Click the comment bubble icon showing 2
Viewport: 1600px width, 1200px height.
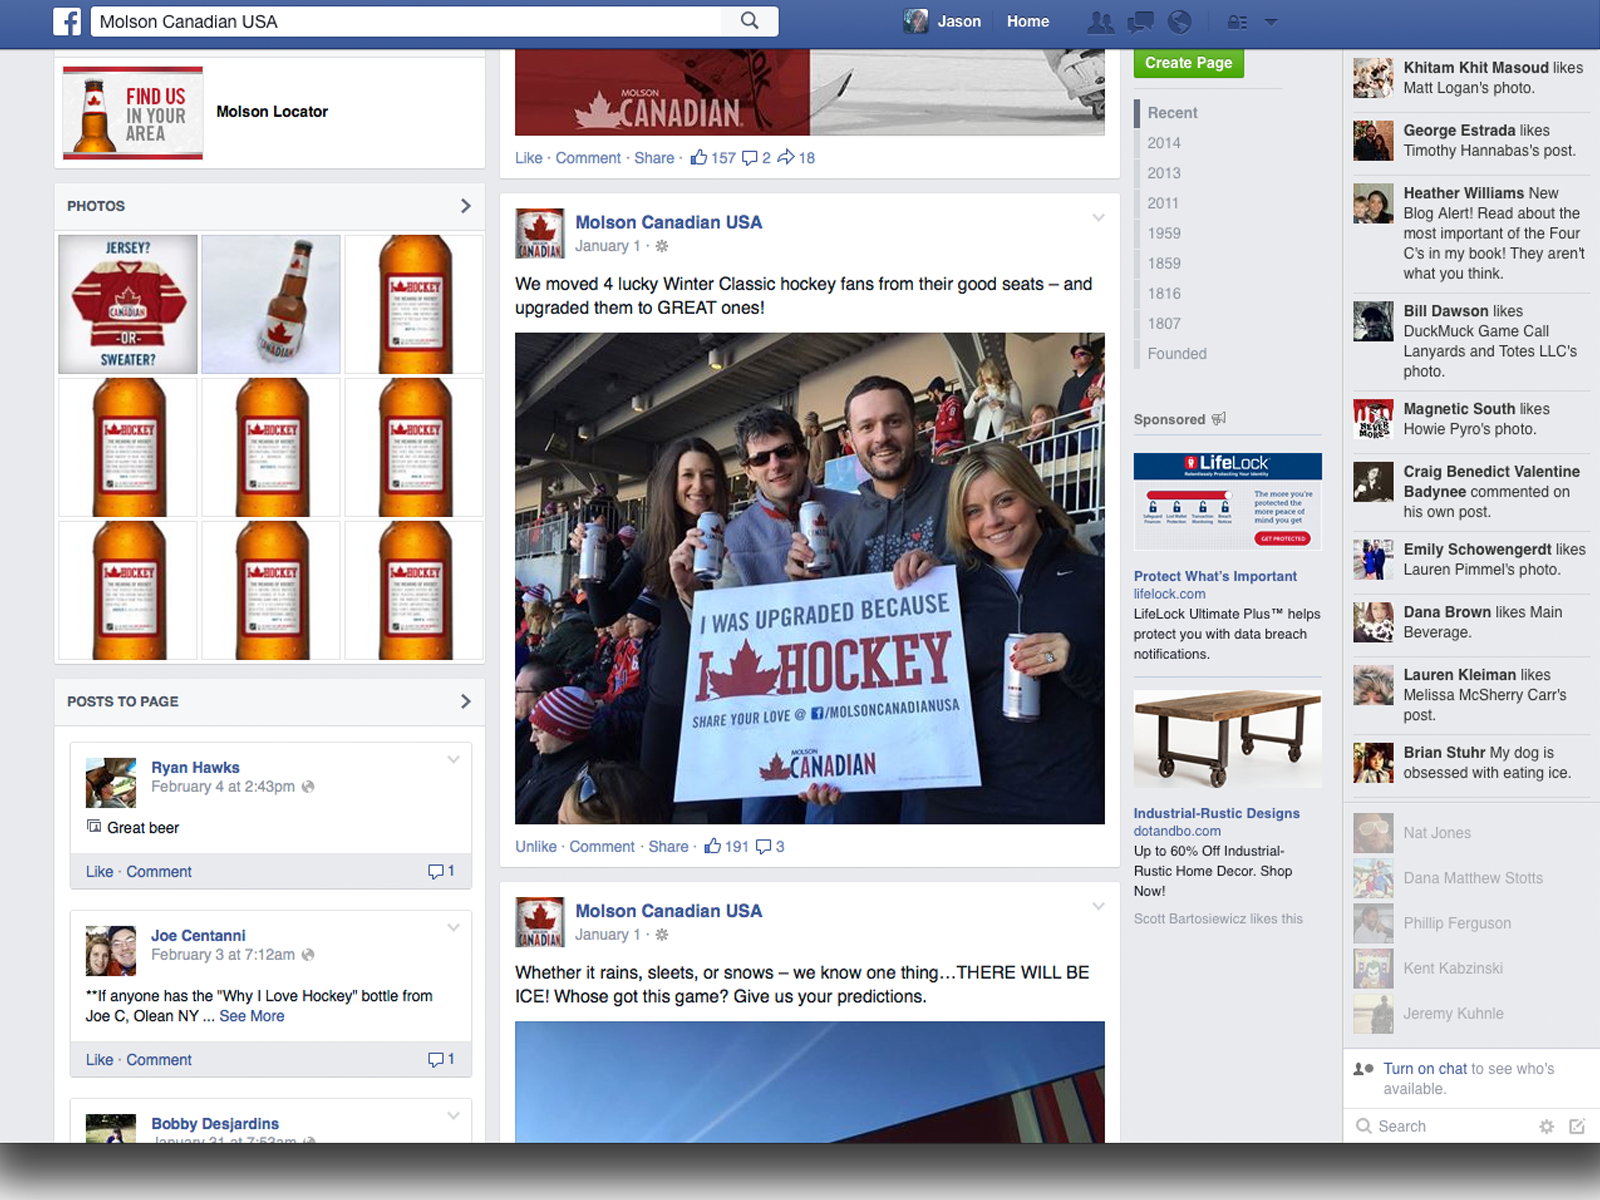point(750,158)
